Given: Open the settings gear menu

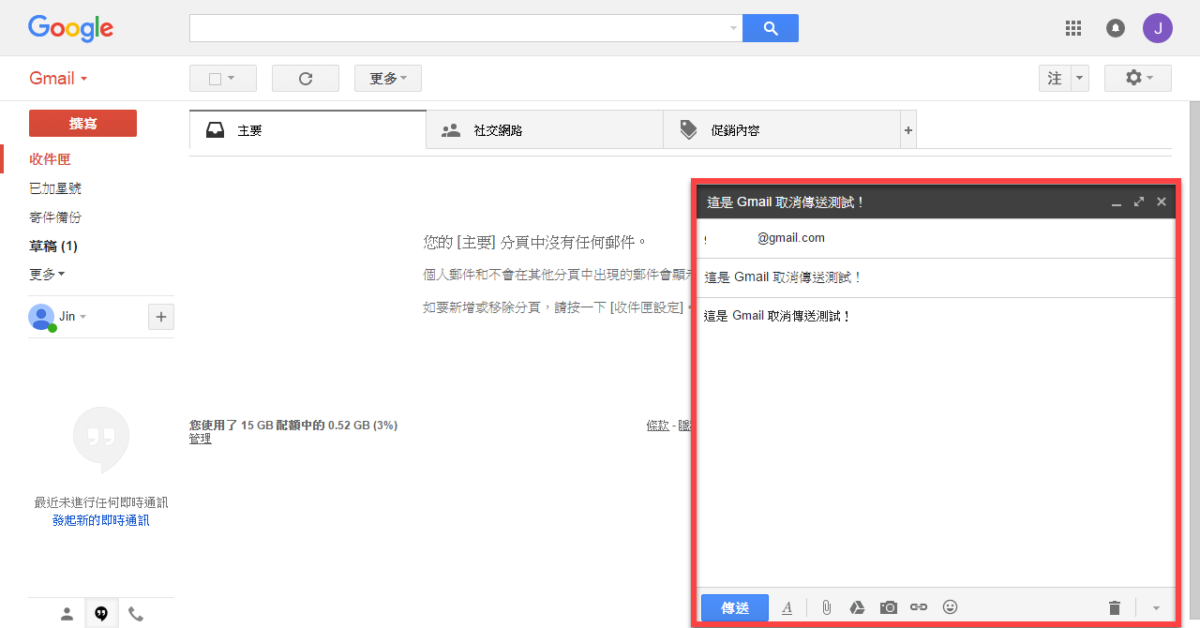Looking at the screenshot, I should [1138, 78].
